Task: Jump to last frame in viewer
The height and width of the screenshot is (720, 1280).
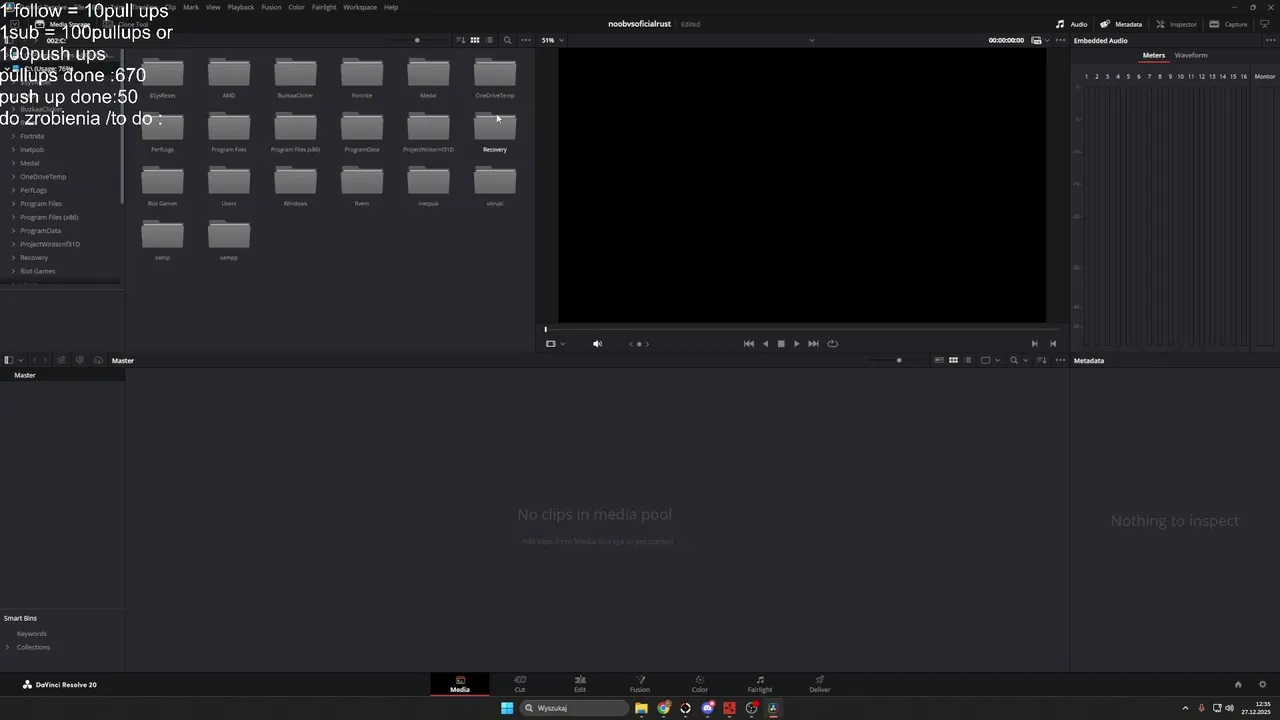Action: point(813,343)
